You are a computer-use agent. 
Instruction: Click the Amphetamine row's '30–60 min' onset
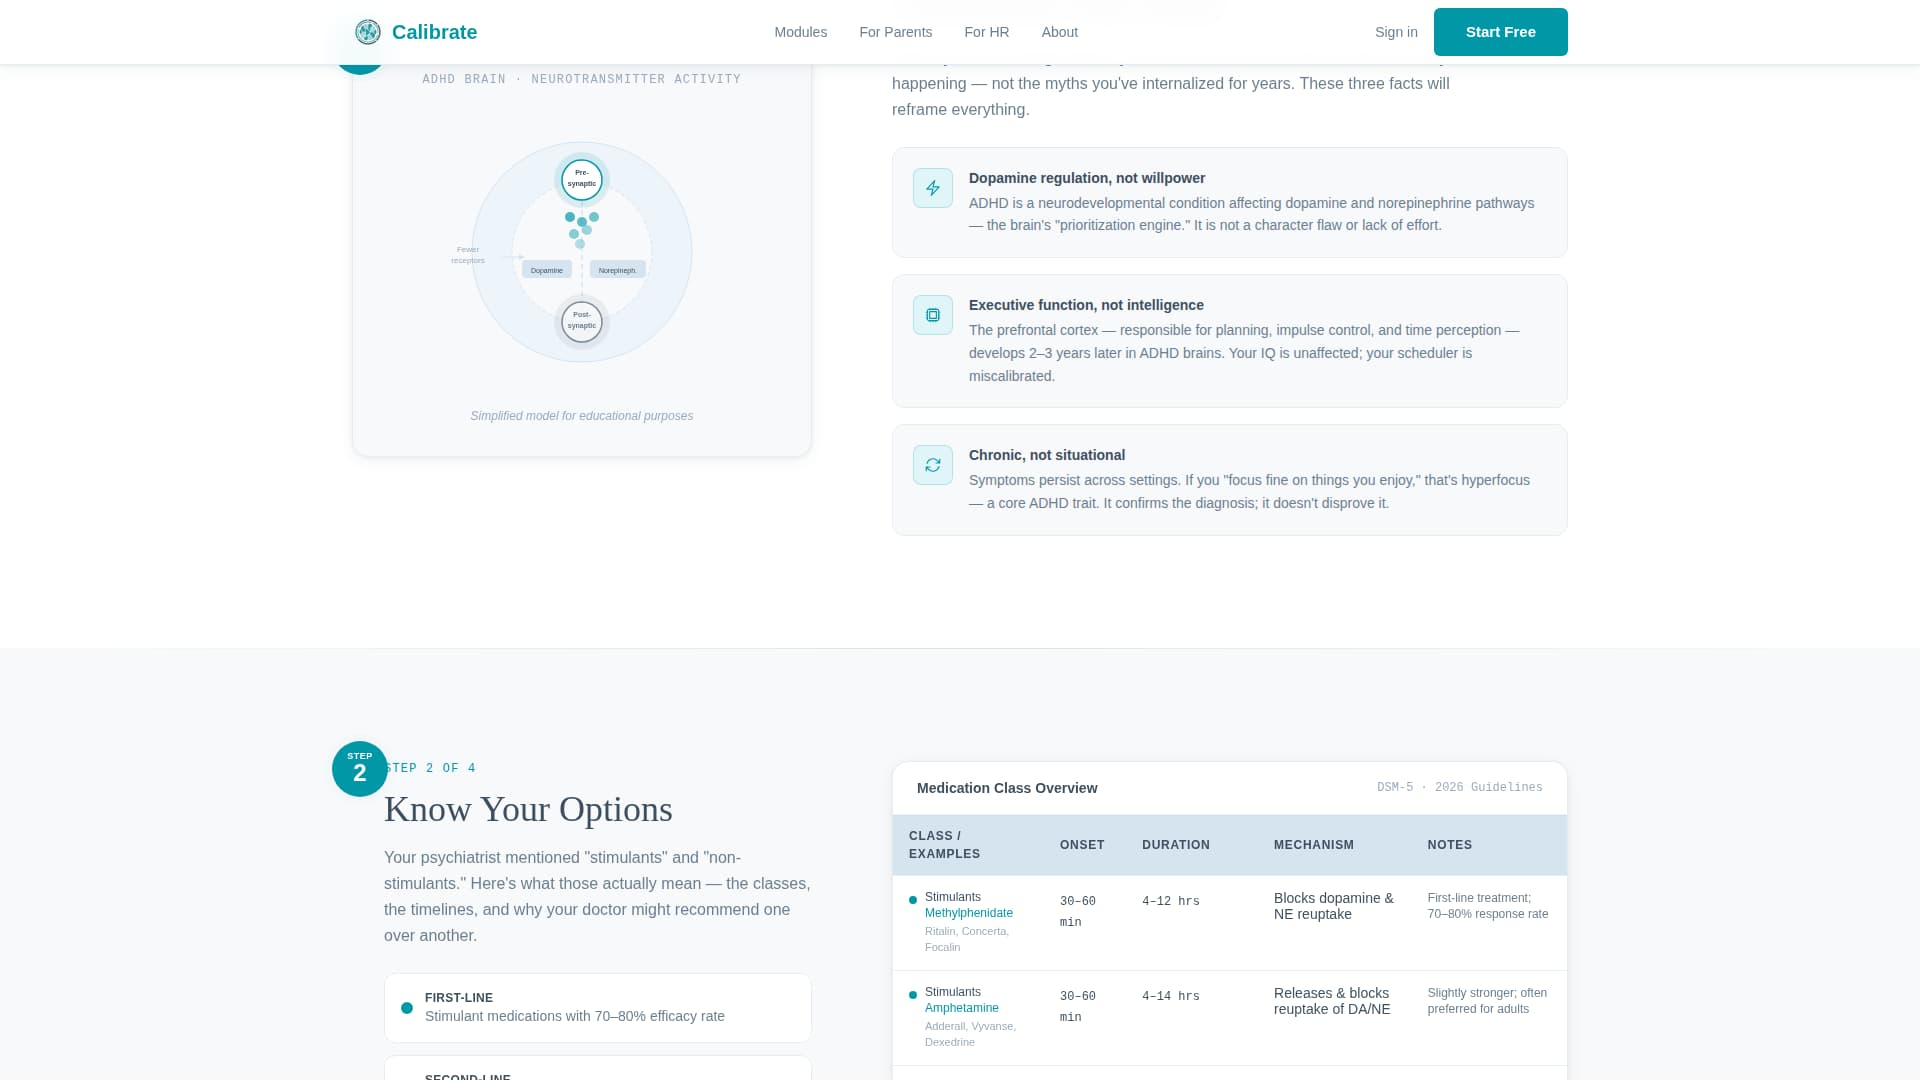tap(1078, 1007)
